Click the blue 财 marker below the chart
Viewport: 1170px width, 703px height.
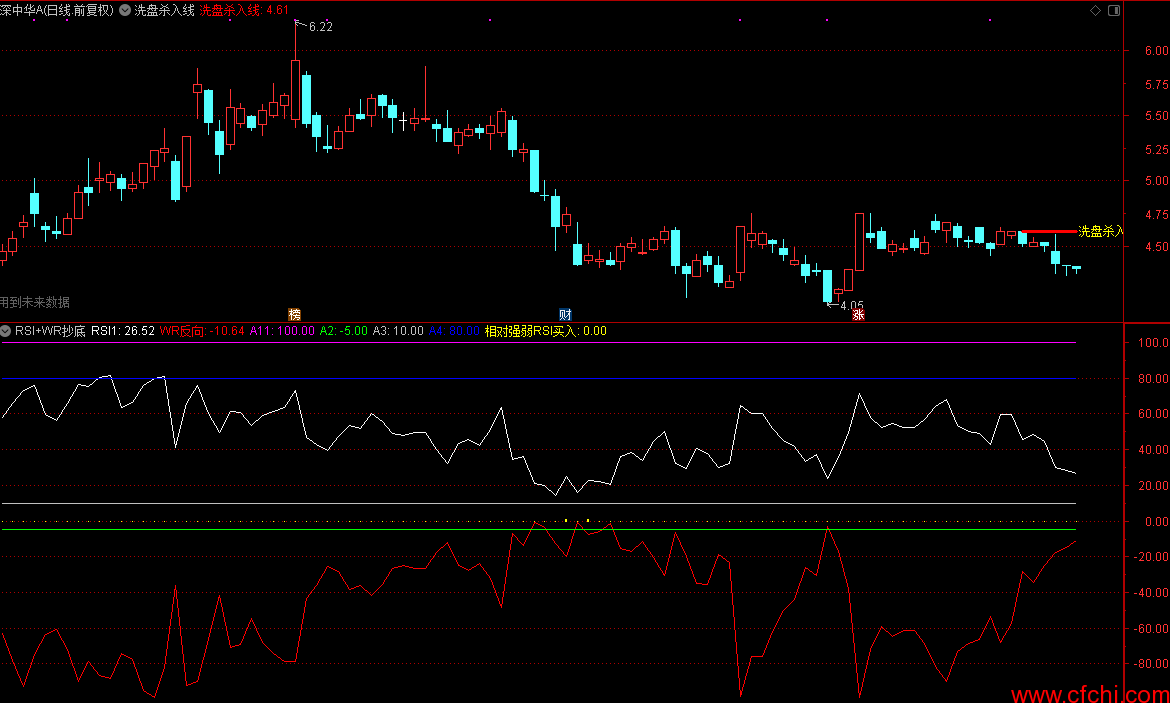pyautogui.click(x=566, y=314)
